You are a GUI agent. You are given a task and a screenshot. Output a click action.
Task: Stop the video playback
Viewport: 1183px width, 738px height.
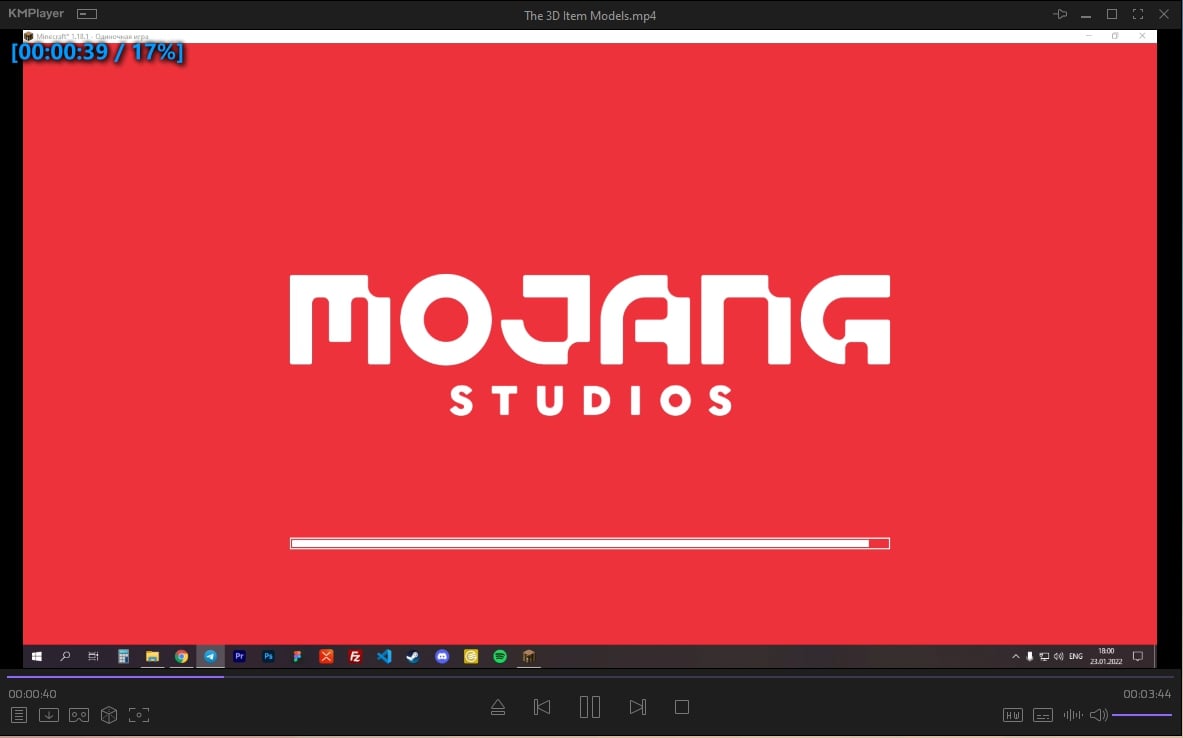coord(682,707)
